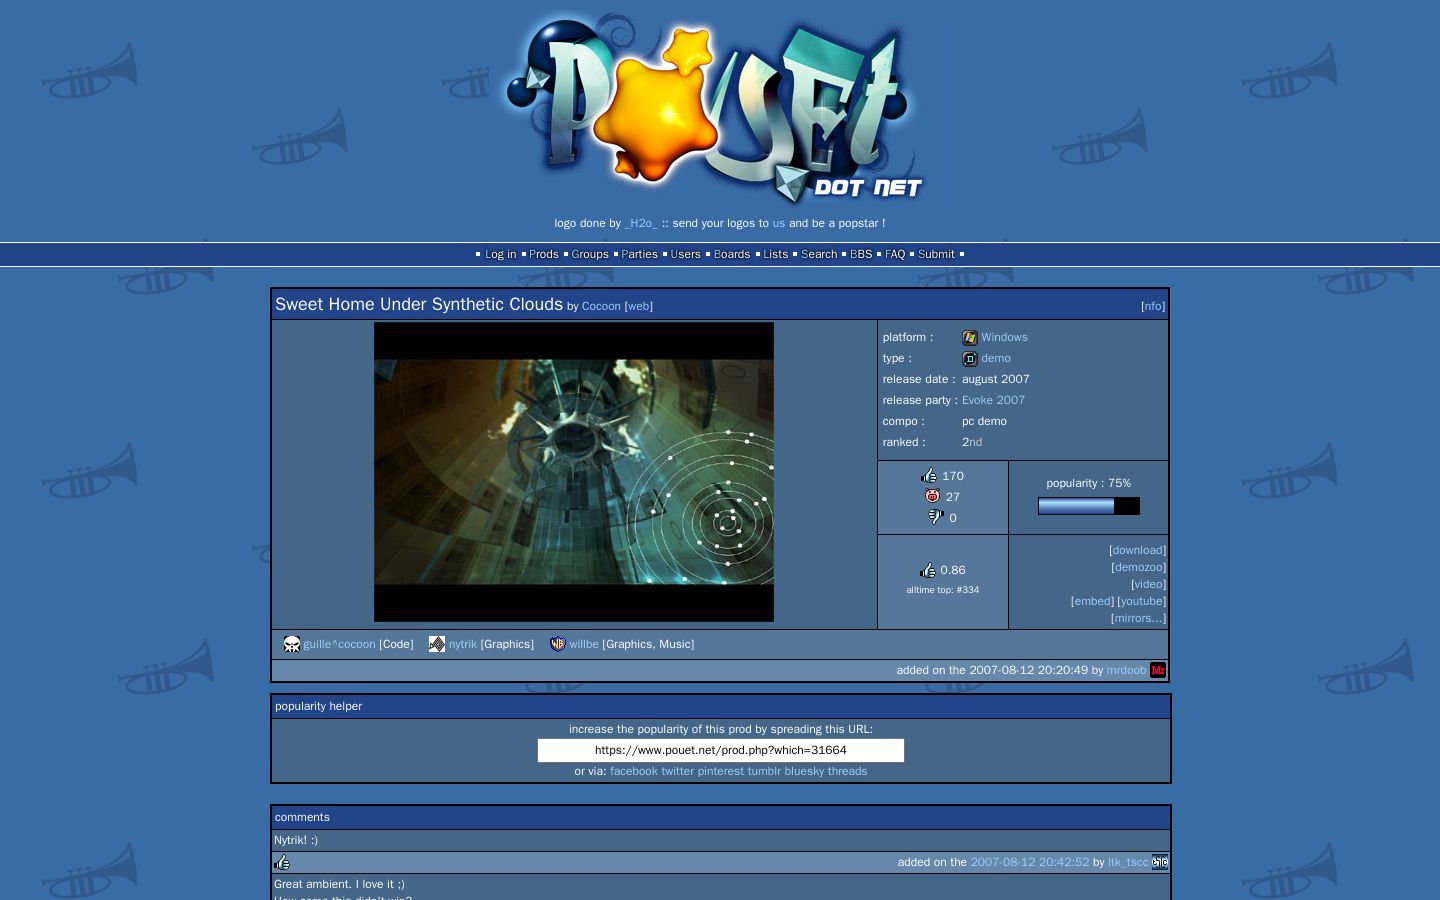Click the 'alltime top: #334' text
The width and height of the screenshot is (1440, 900).
pyautogui.click(x=943, y=590)
